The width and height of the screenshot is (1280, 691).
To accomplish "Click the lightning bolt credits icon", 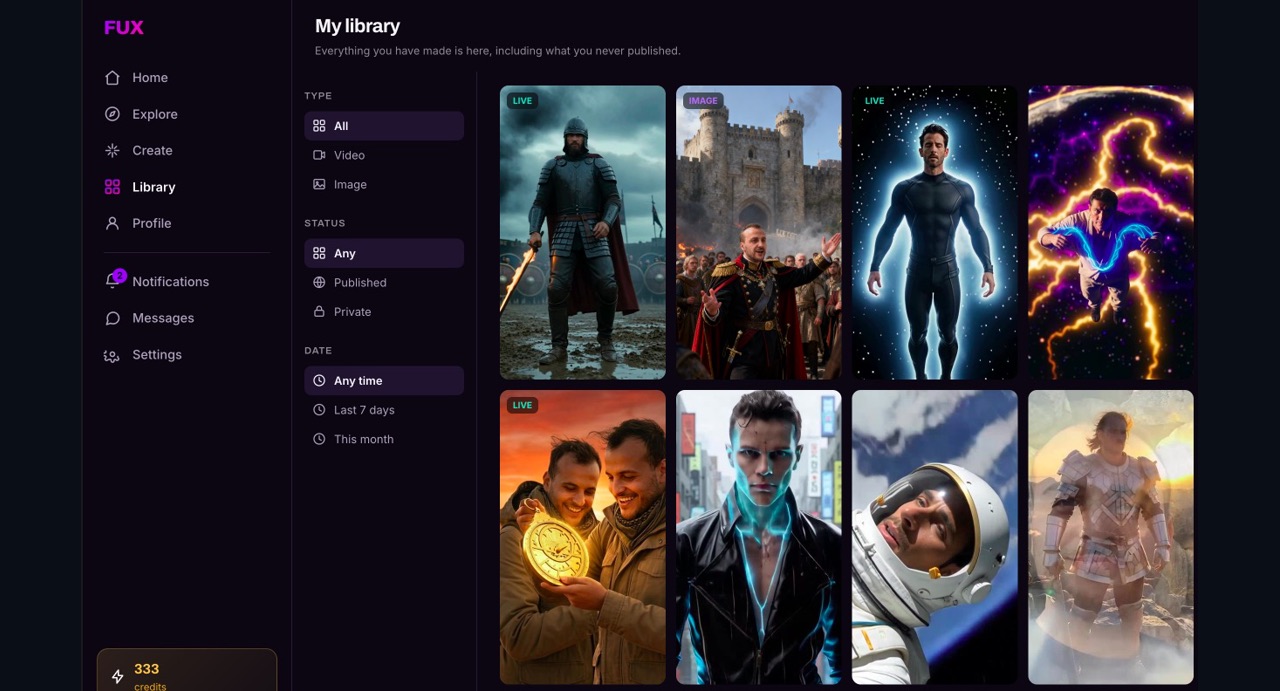I will [x=118, y=676].
